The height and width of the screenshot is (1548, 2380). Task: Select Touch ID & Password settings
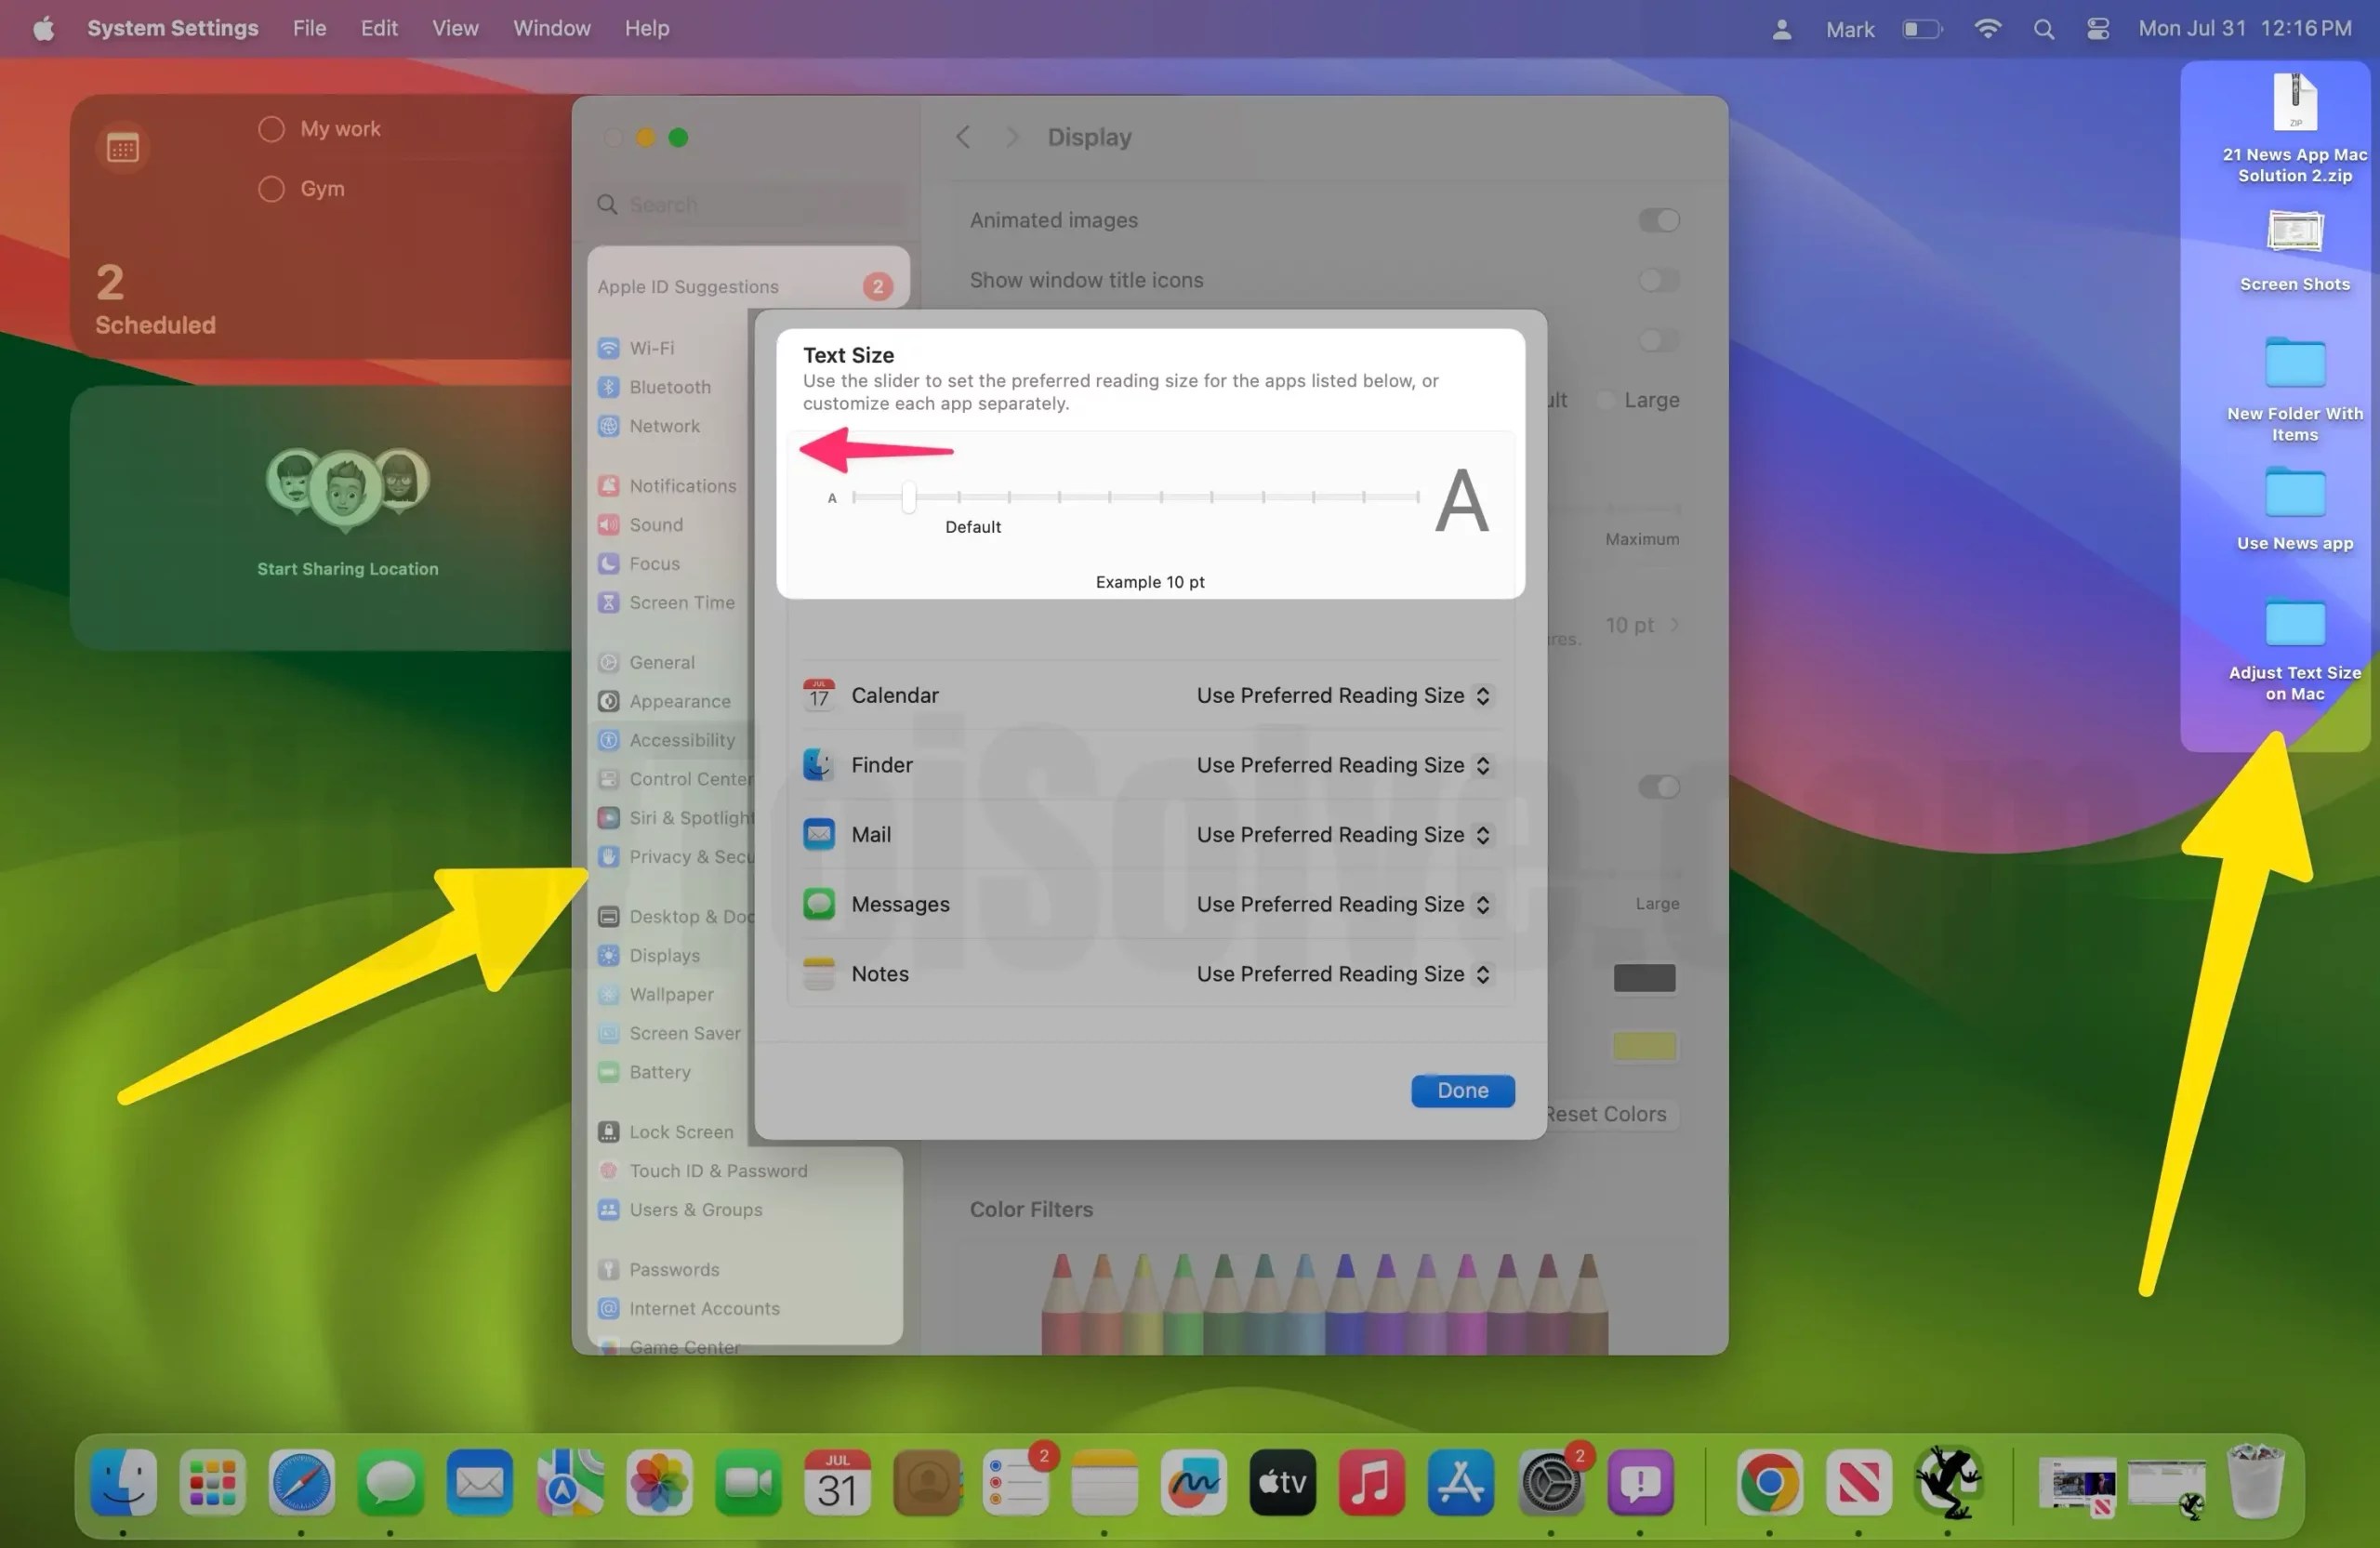(x=719, y=1170)
